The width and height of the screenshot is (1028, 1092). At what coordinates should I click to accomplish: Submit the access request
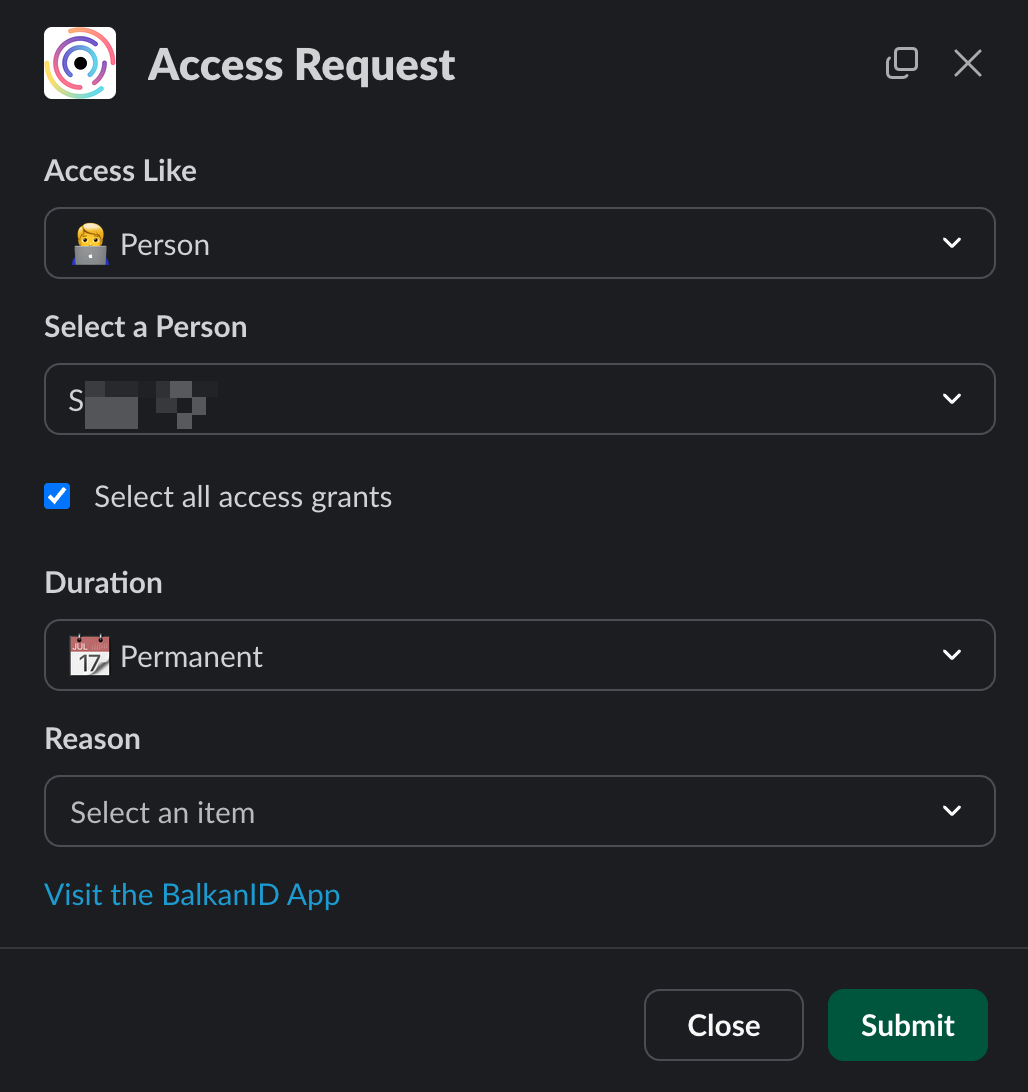(x=907, y=1025)
